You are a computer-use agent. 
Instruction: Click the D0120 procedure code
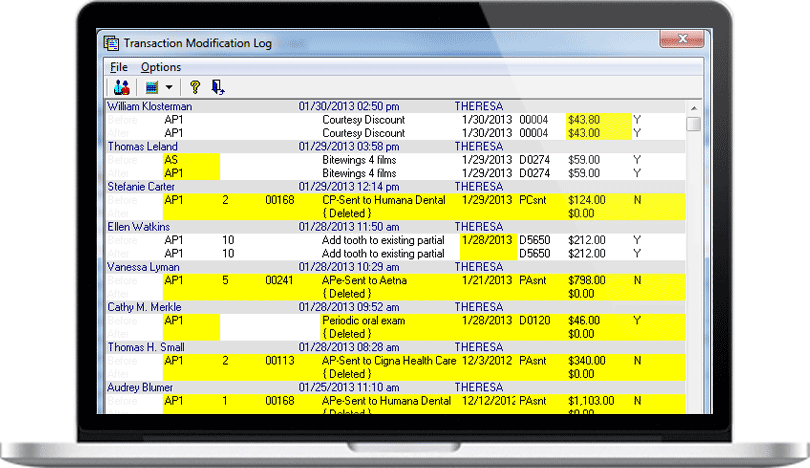tap(535, 321)
